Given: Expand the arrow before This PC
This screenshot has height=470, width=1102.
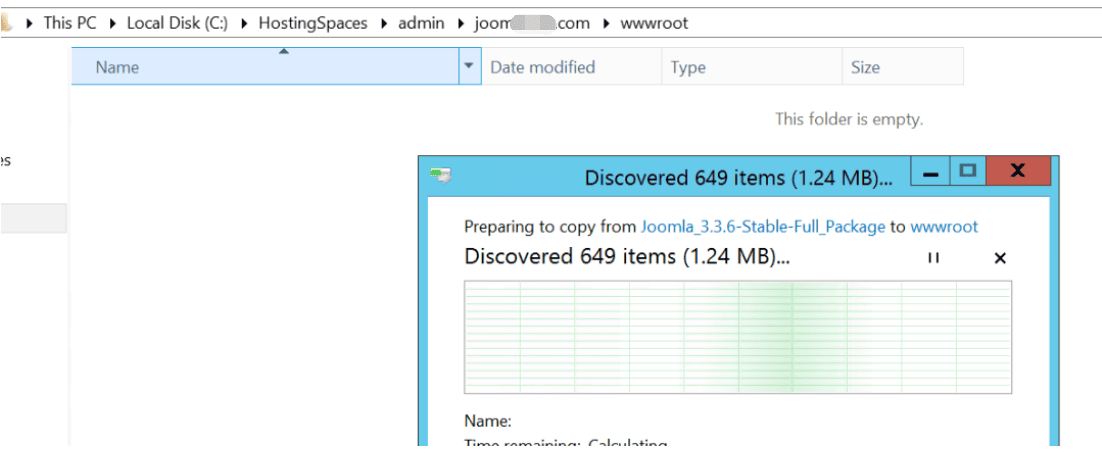Looking at the screenshot, I should pos(29,23).
